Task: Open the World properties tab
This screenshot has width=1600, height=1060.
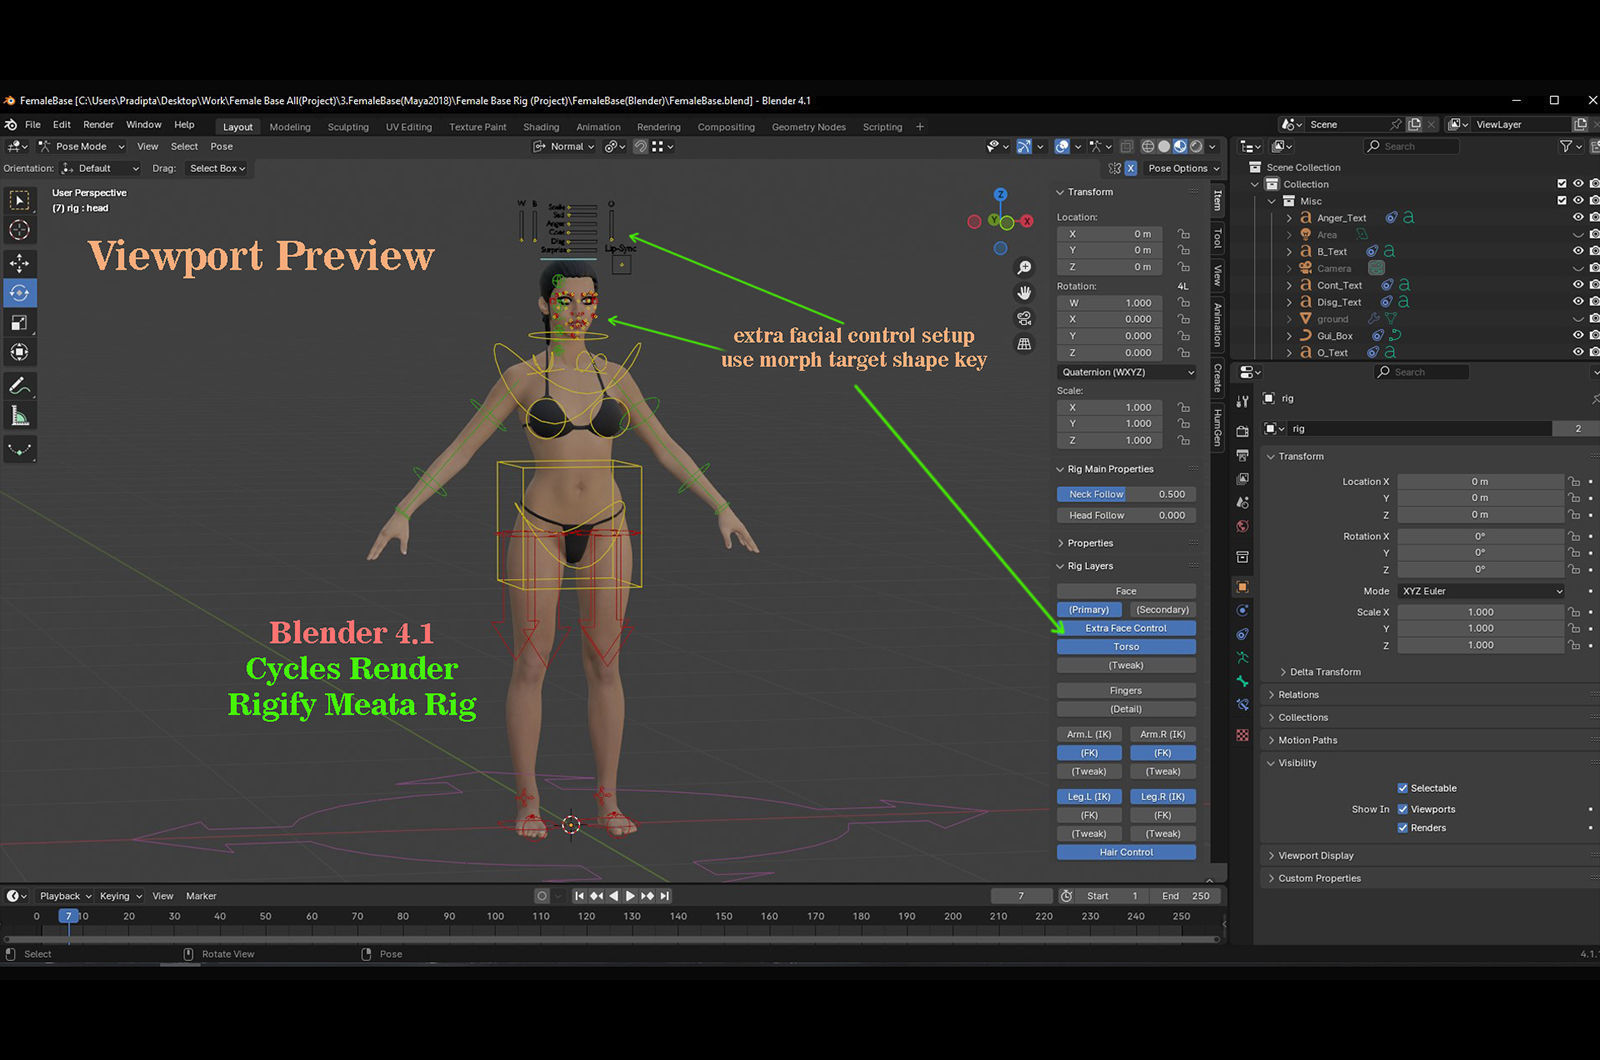Action: click(x=1242, y=526)
